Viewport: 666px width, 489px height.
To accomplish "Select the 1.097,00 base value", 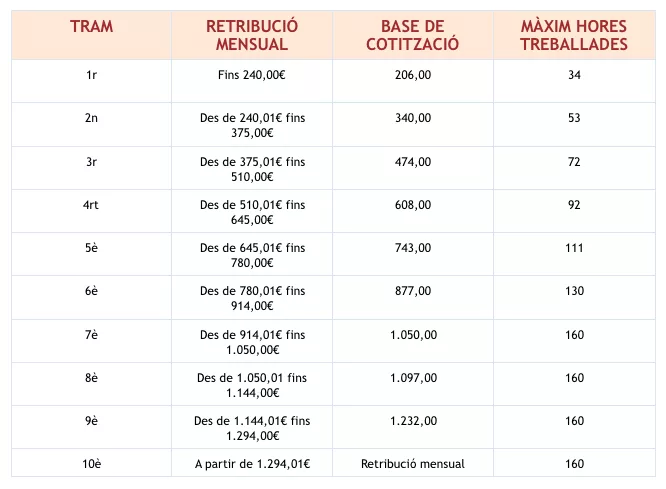I will [413, 378].
